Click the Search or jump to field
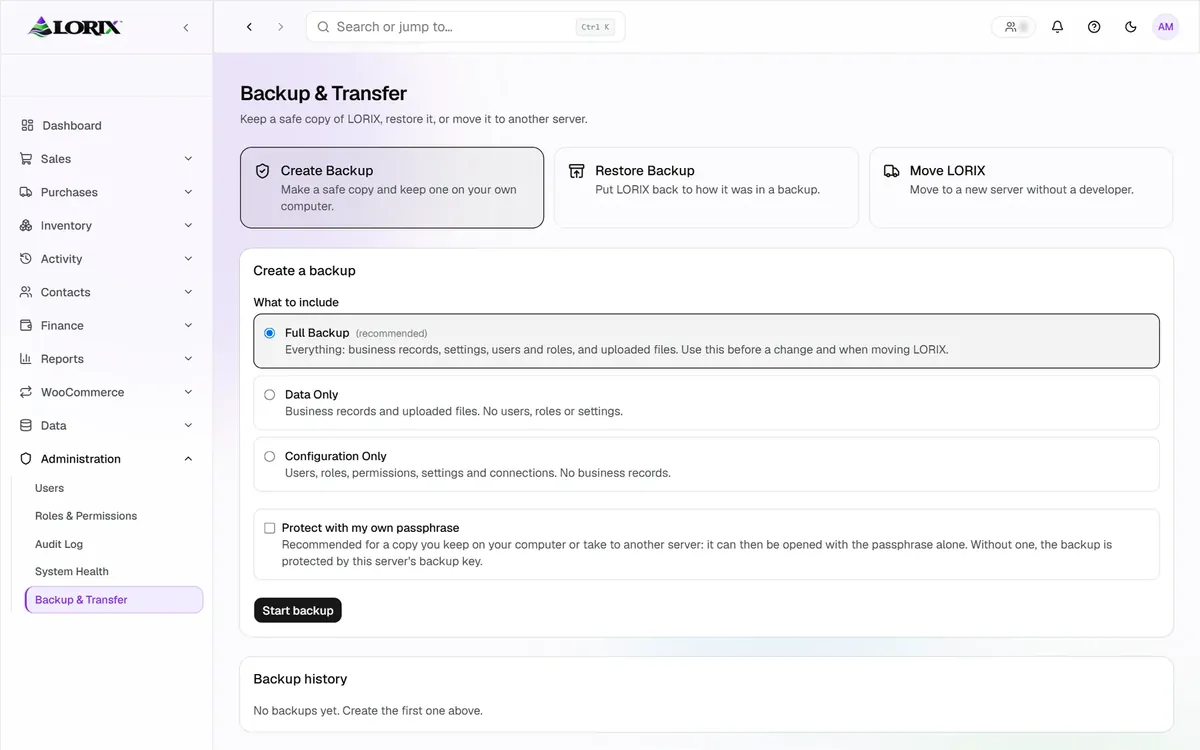1200x750 pixels. coord(465,27)
